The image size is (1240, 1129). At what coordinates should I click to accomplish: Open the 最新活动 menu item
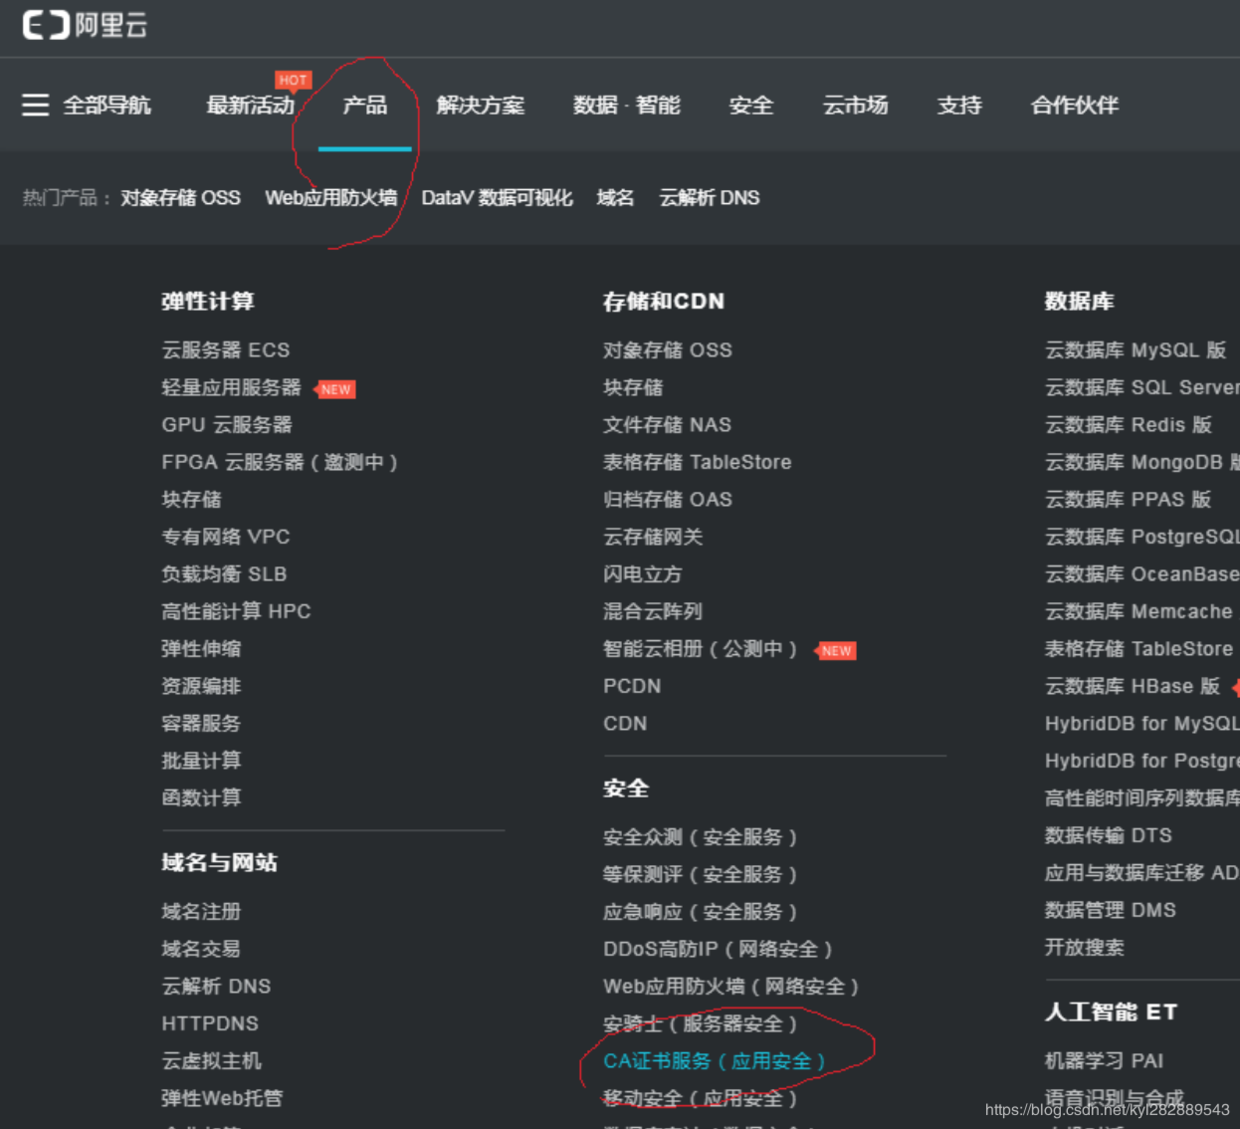(250, 105)
